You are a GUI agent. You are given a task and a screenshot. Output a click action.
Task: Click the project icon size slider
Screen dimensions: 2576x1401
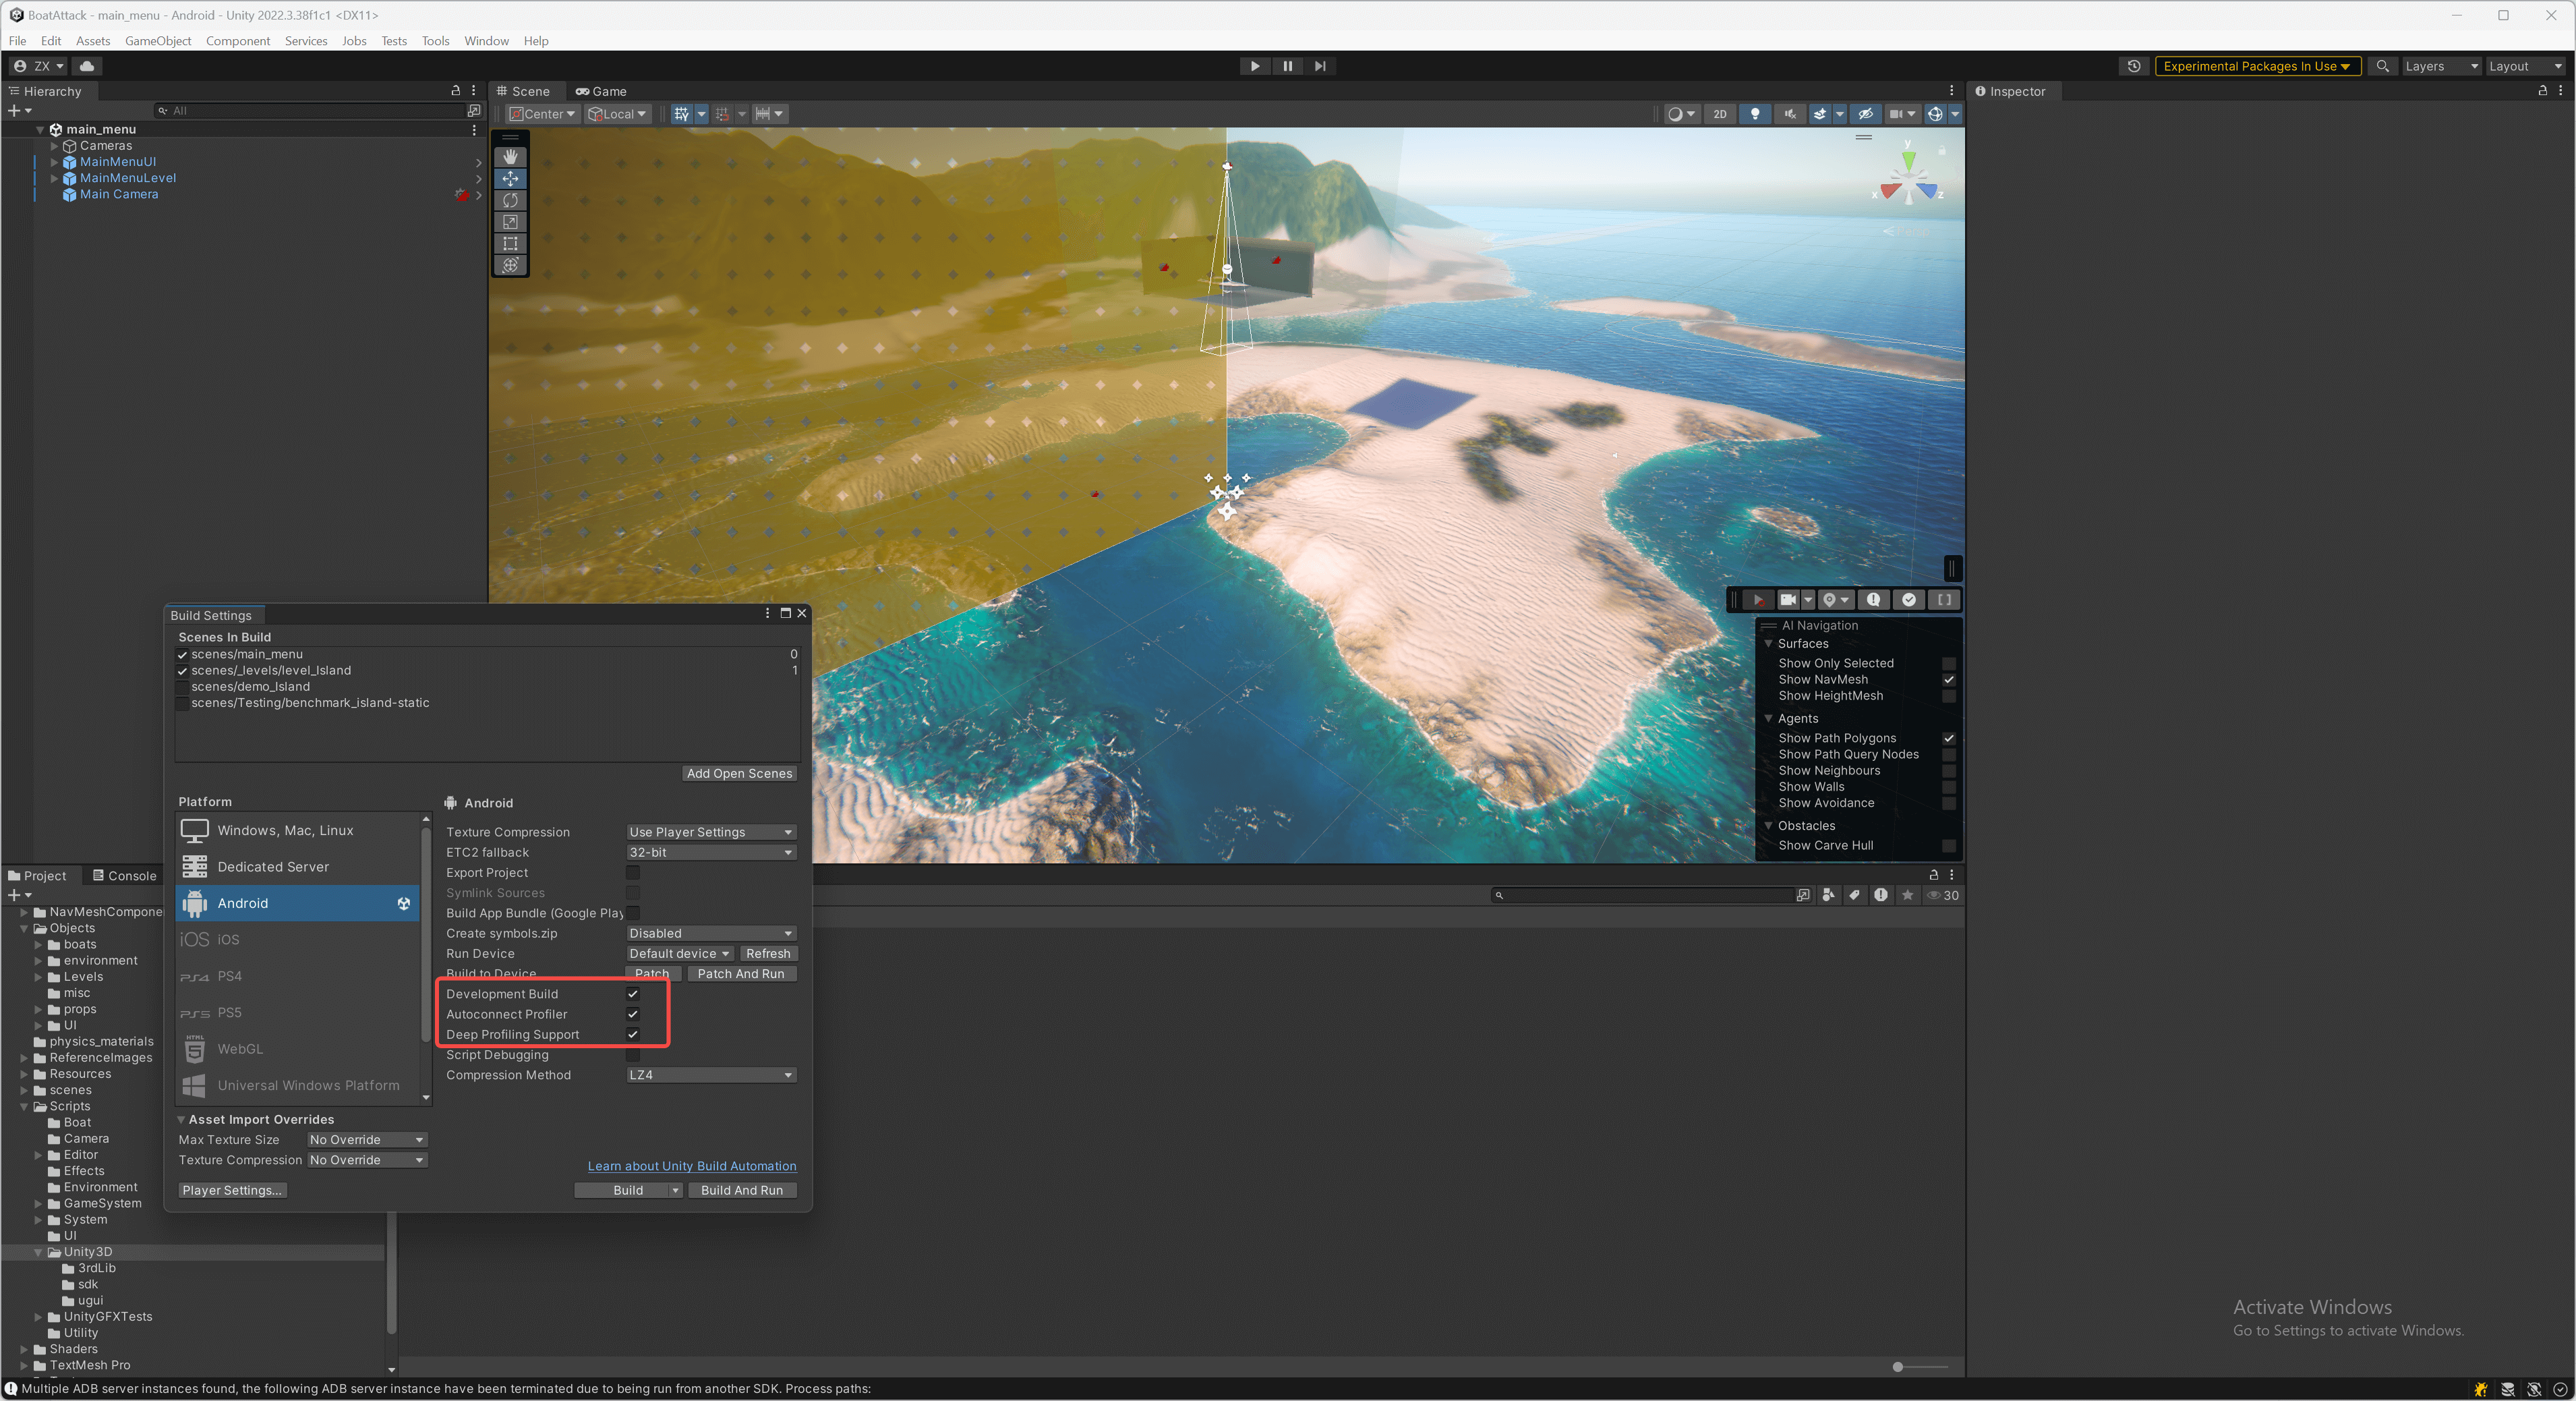1897,1367
